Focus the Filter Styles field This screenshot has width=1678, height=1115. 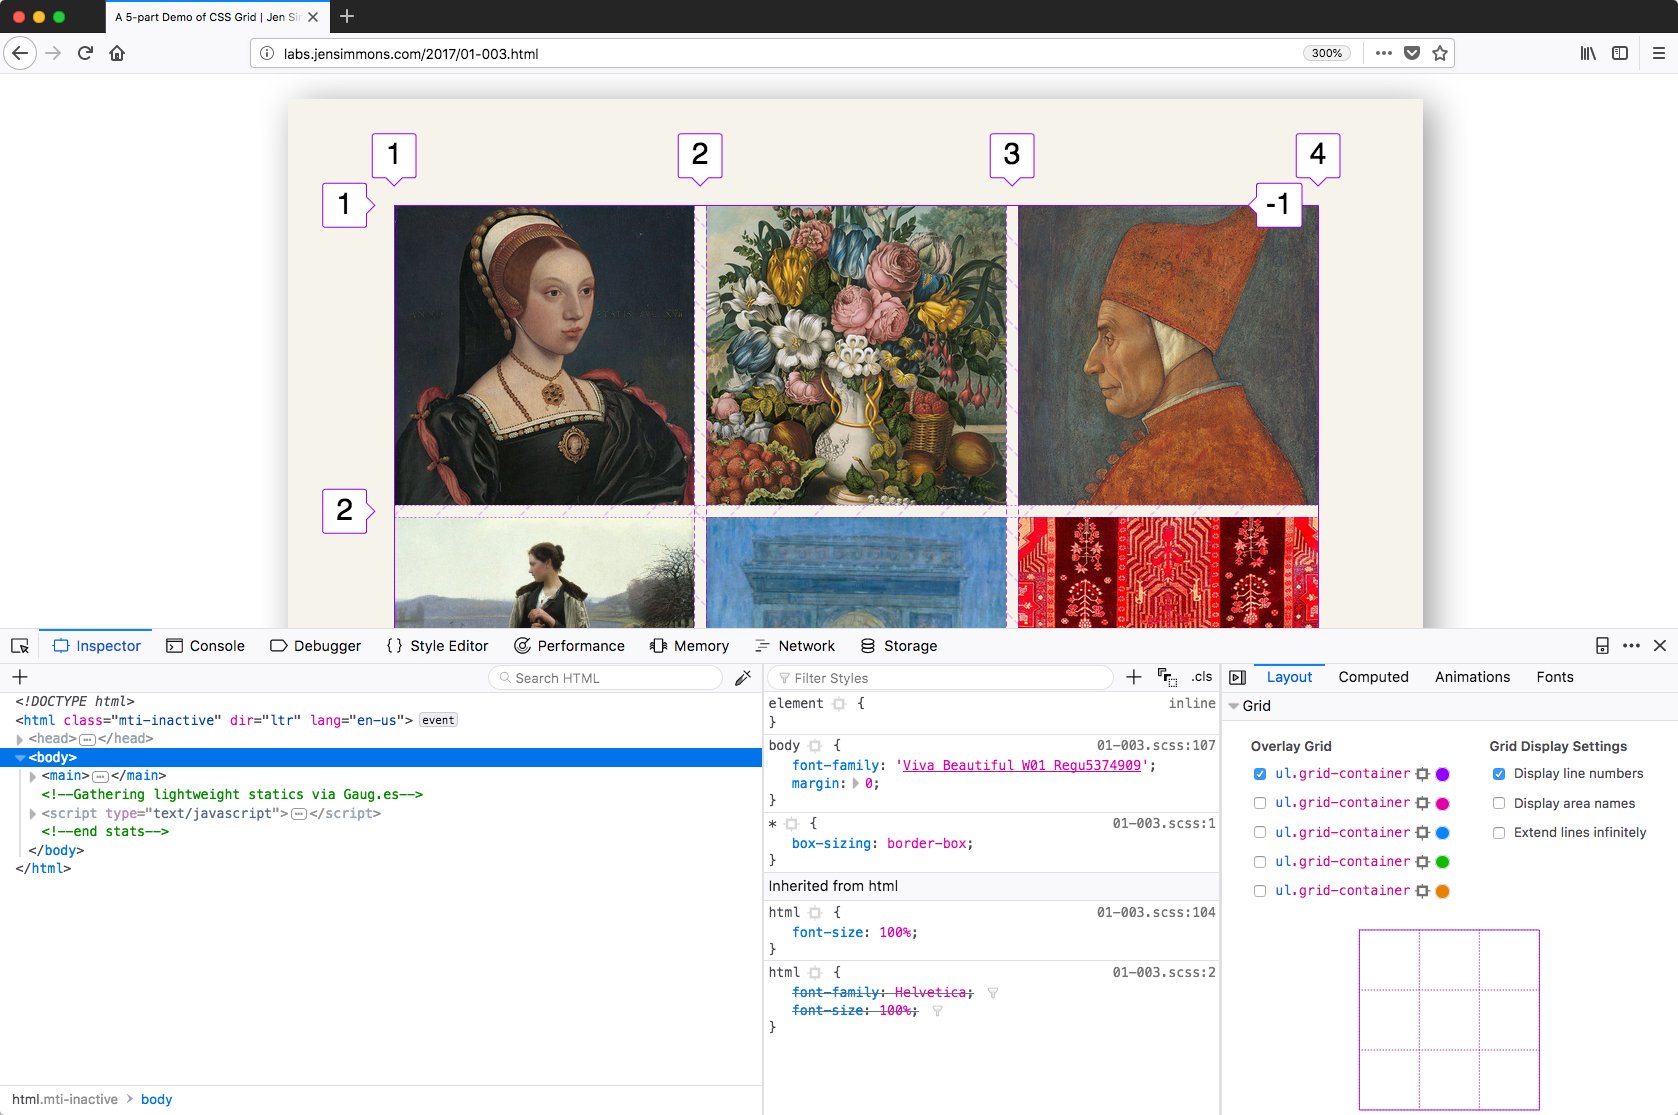point(941,678)
